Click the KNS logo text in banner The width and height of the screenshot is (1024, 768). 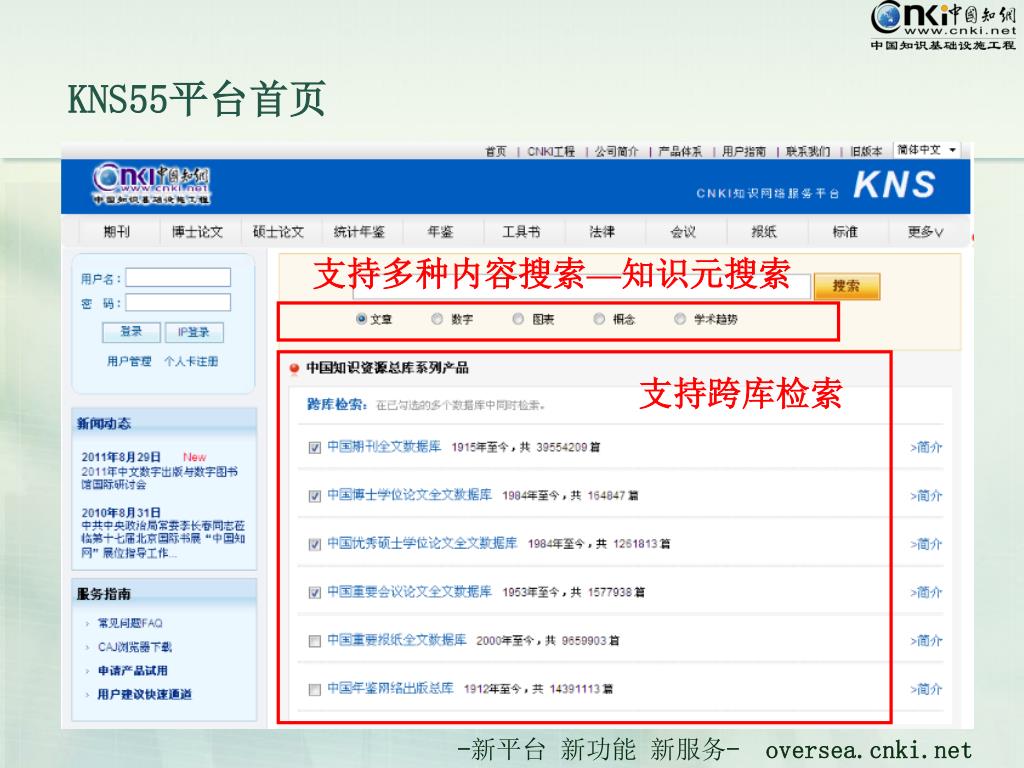(x=894, y=184)
